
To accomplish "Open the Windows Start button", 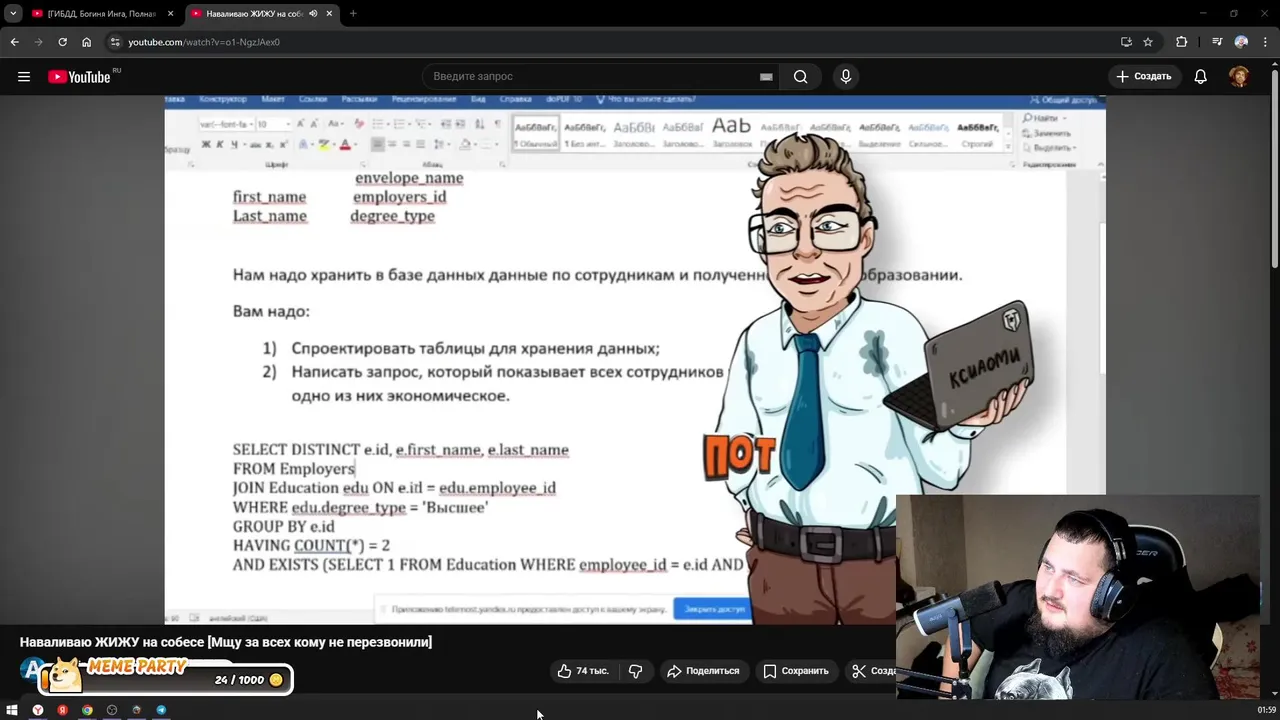I will coord(13,710).
